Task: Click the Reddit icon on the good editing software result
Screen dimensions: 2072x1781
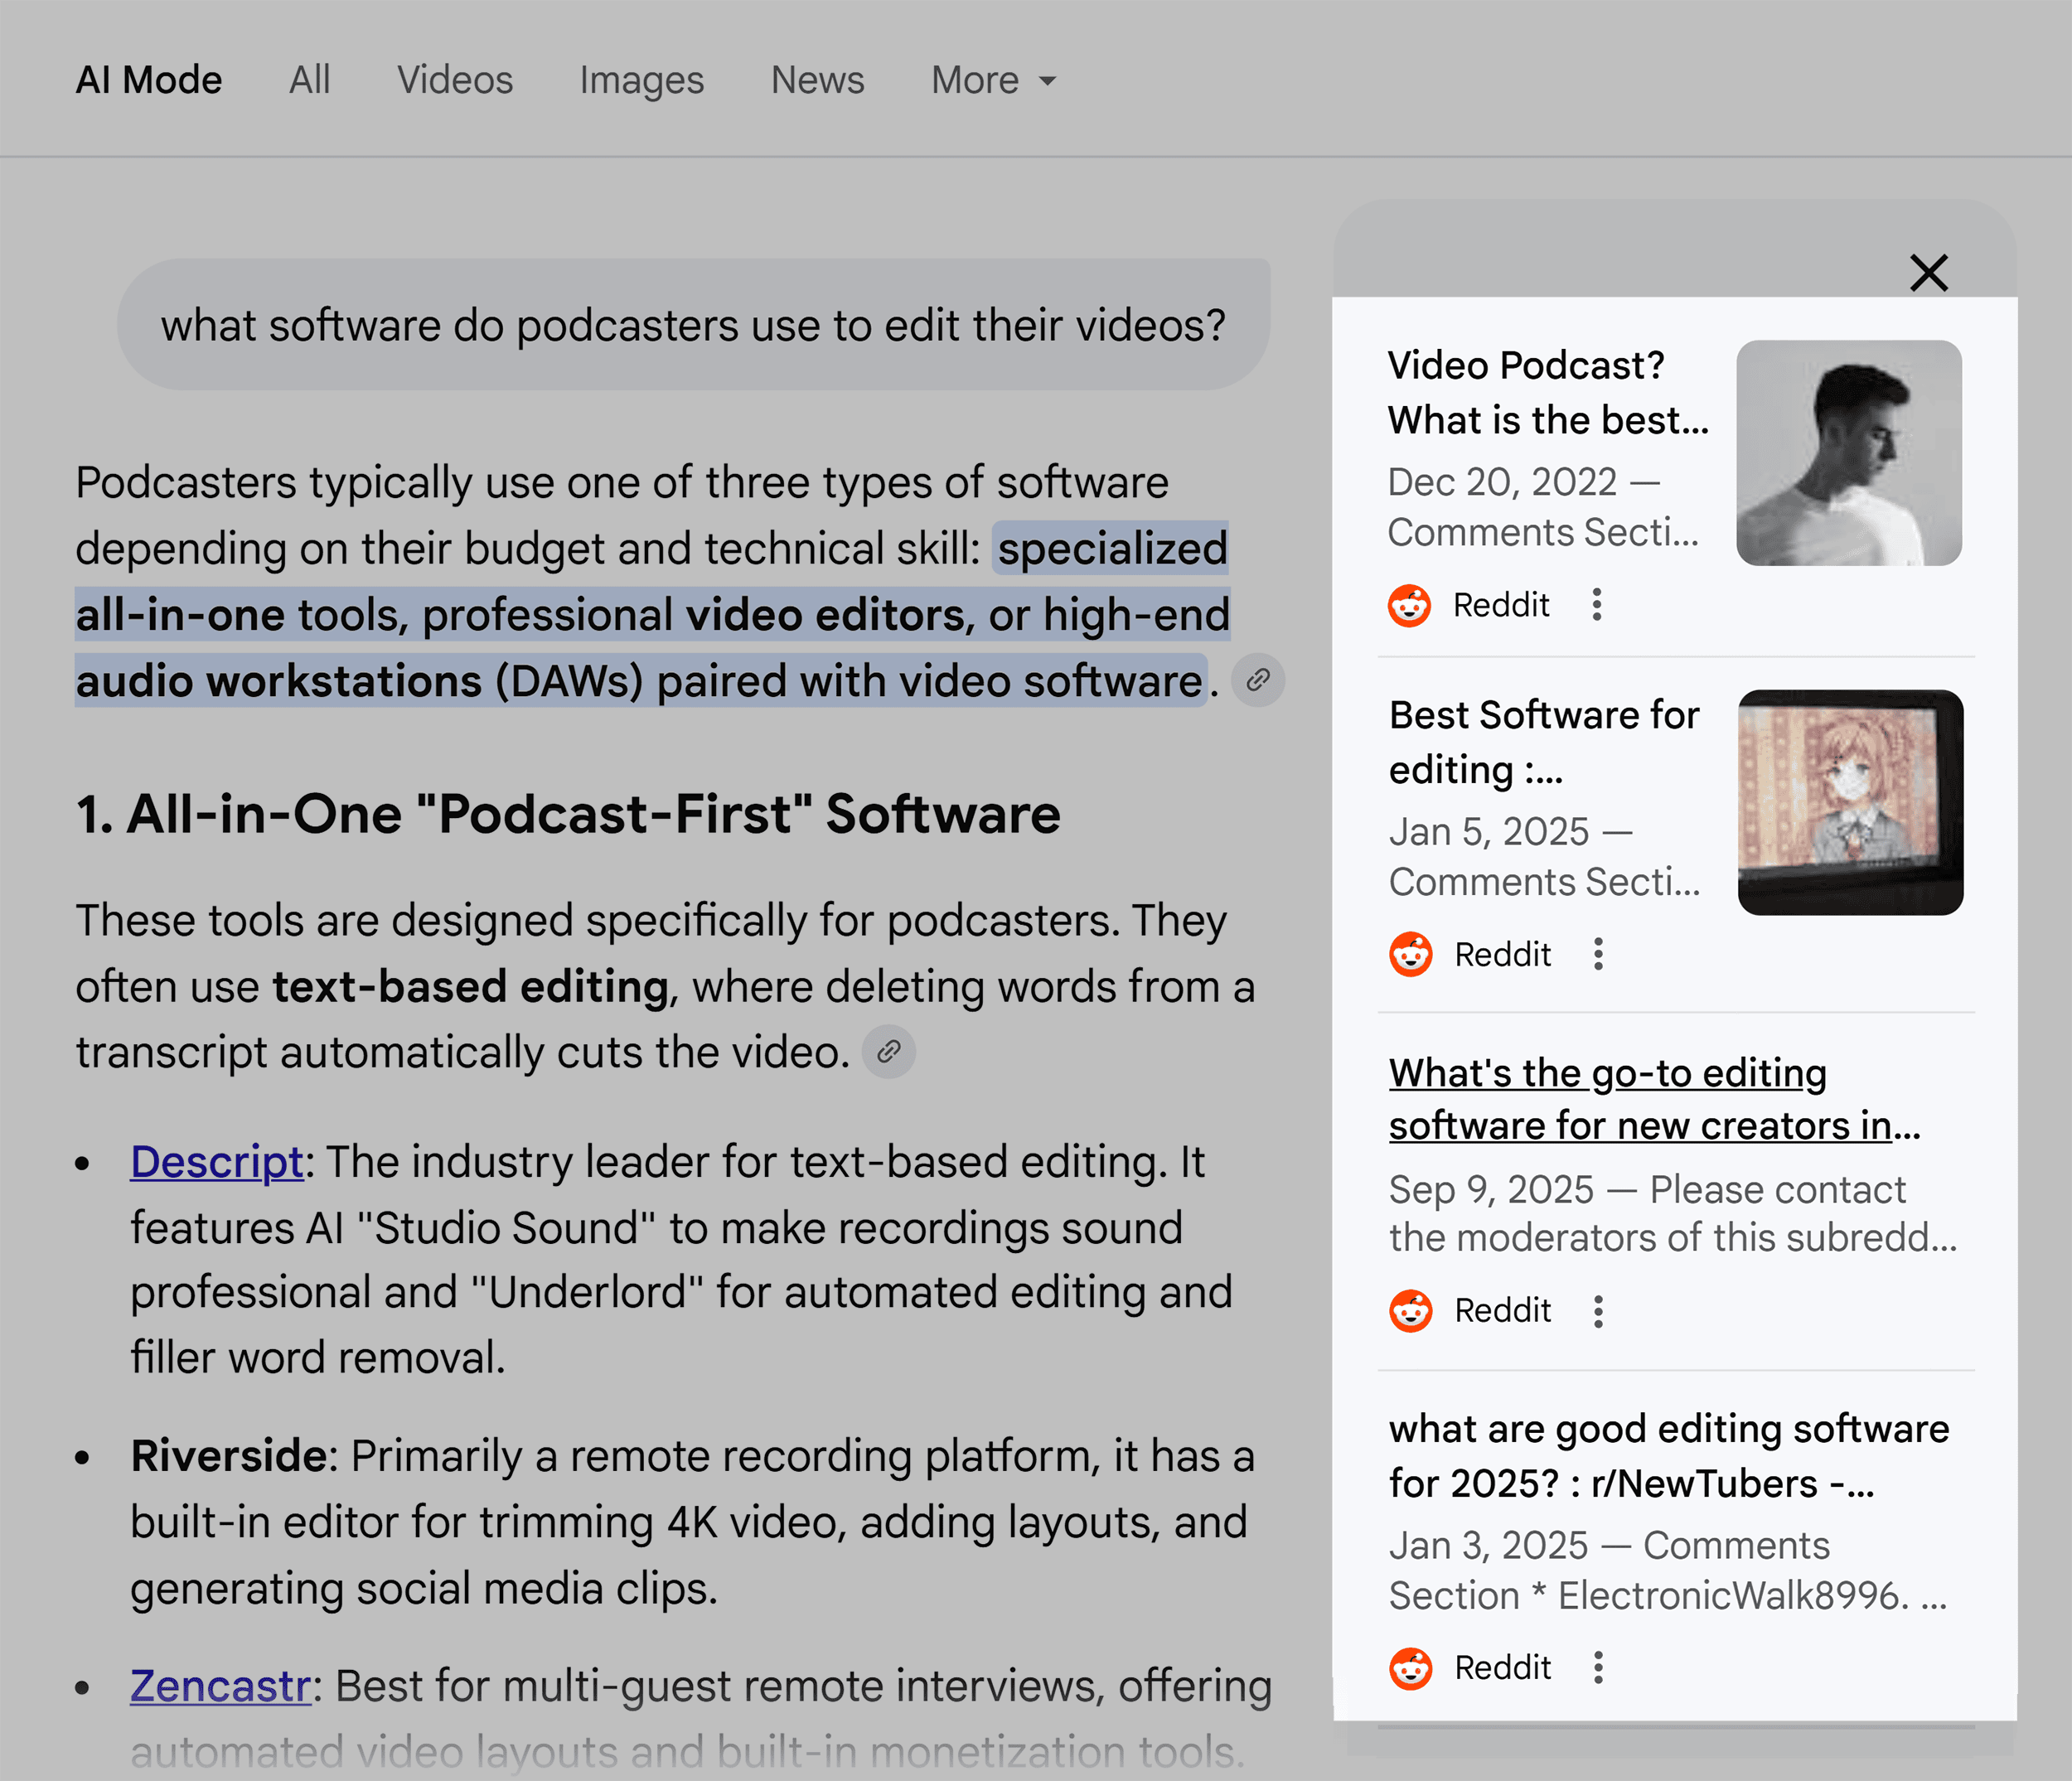Action: [1411, 1667]
